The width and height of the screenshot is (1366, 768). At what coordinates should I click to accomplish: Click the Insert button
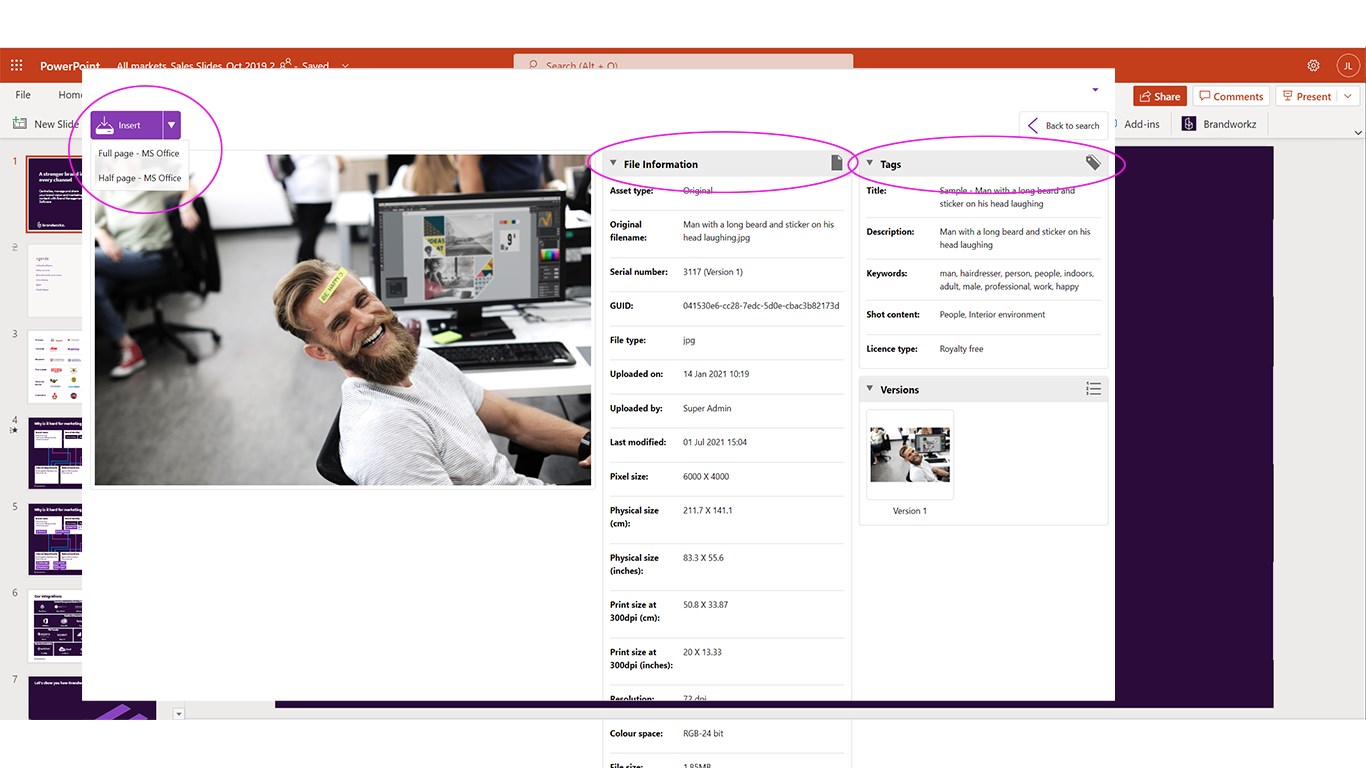[x=127, y=125]
